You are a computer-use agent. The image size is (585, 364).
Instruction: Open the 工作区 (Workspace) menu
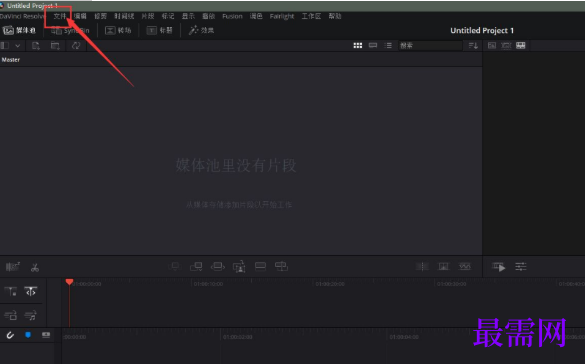(311, 16)
